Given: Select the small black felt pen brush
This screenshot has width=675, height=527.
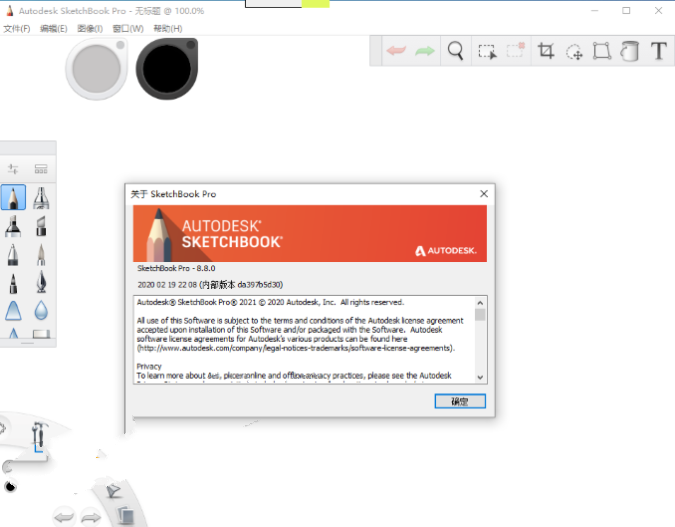Looking at the screenshot, I should (x=13, y=283).
